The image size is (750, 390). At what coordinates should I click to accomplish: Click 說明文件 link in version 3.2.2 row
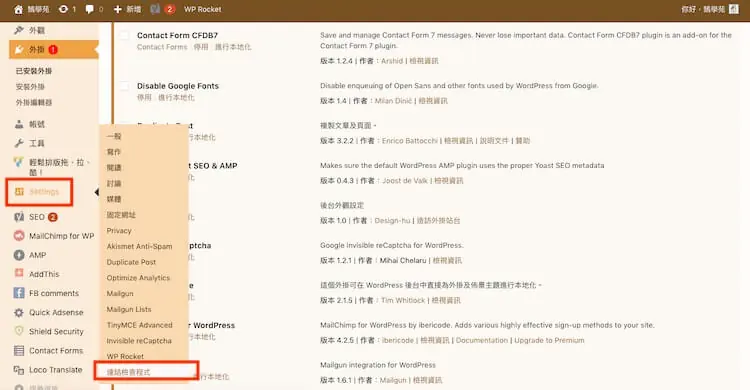click(494, 141)
